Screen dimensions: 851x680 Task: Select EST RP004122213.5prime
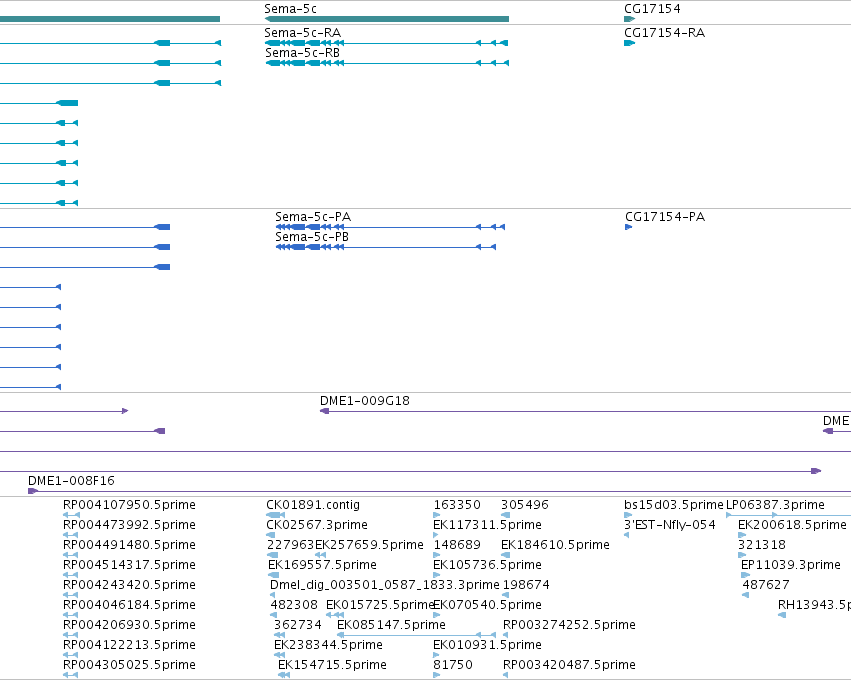tap(129, 645)
